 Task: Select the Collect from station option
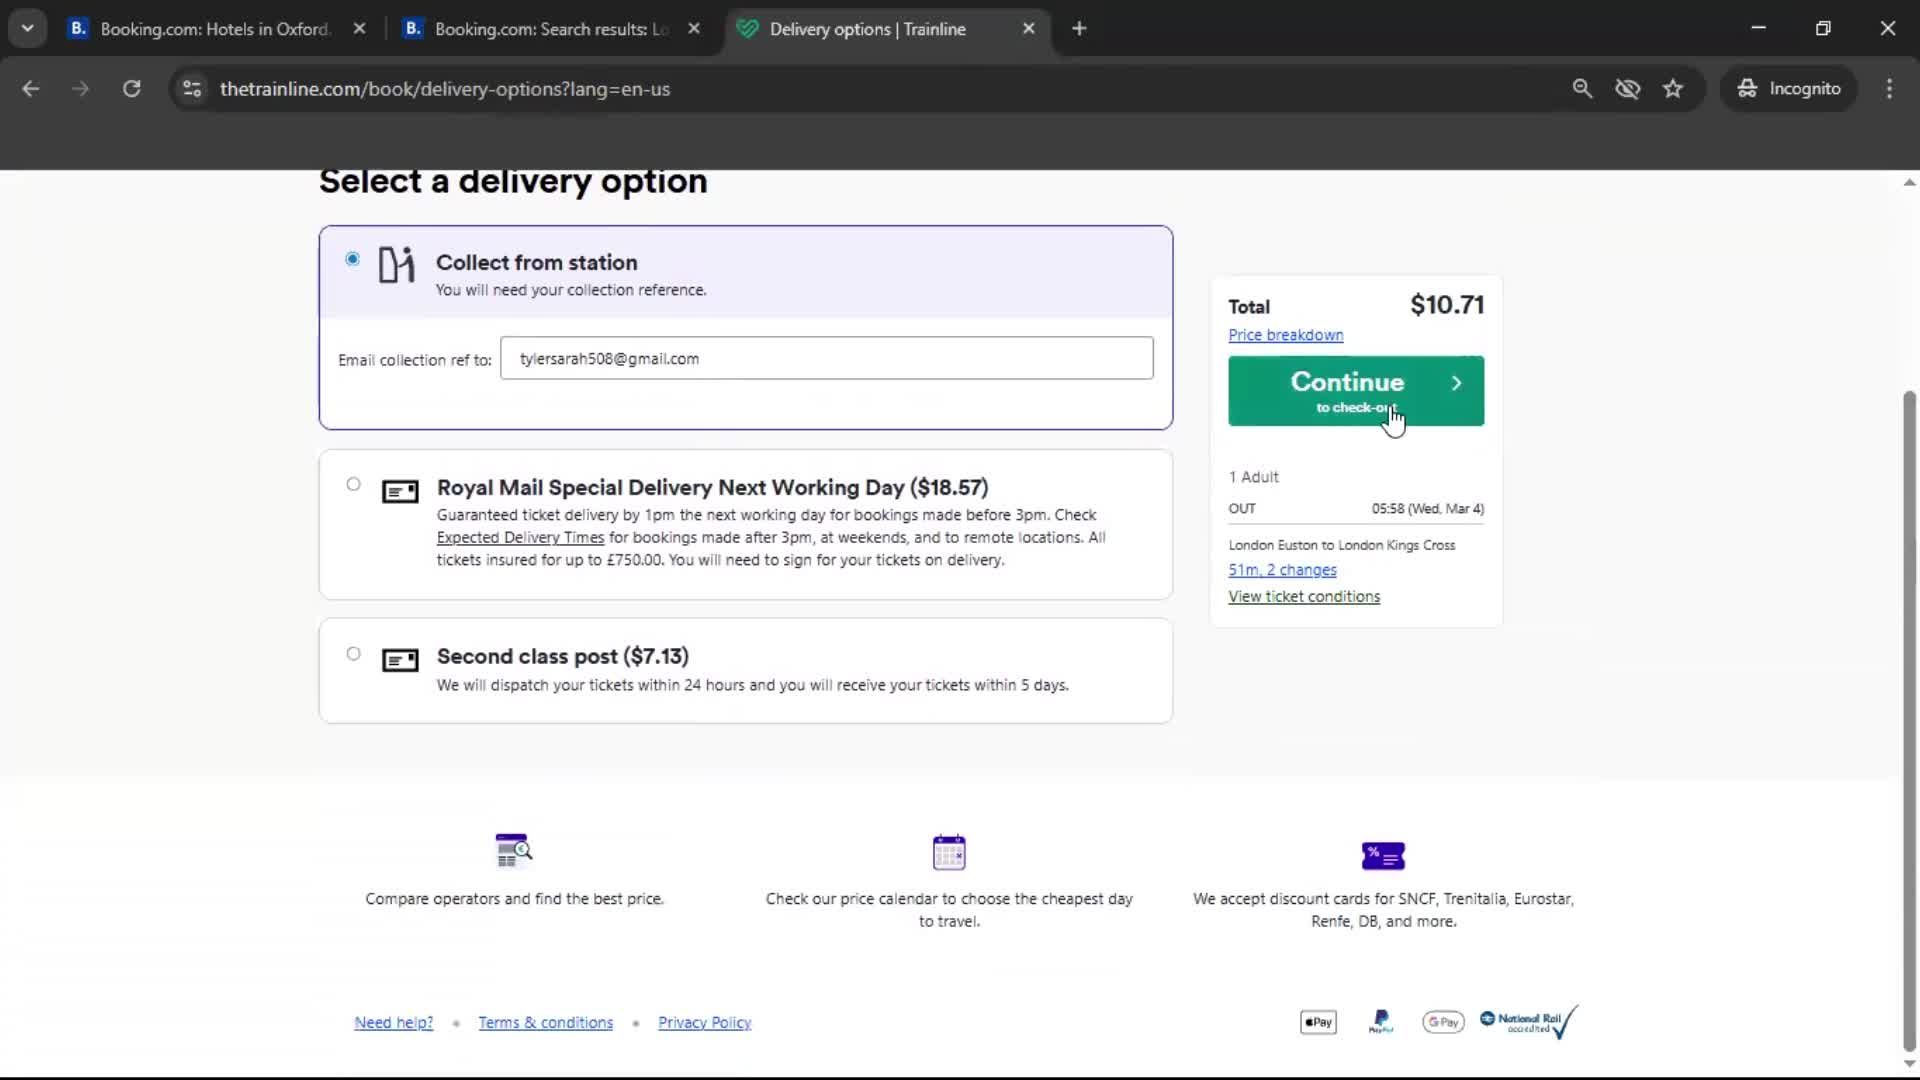(x=352, y=258)
